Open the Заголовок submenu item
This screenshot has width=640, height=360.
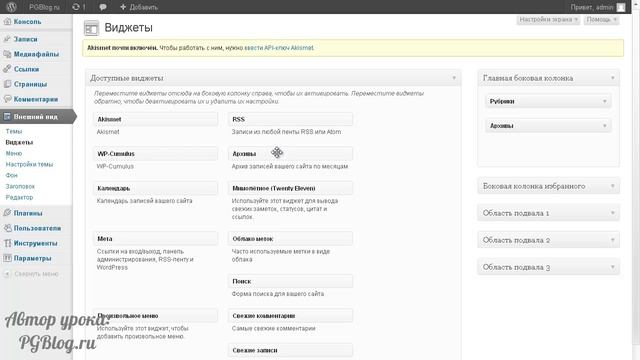[x=20, y=187]
